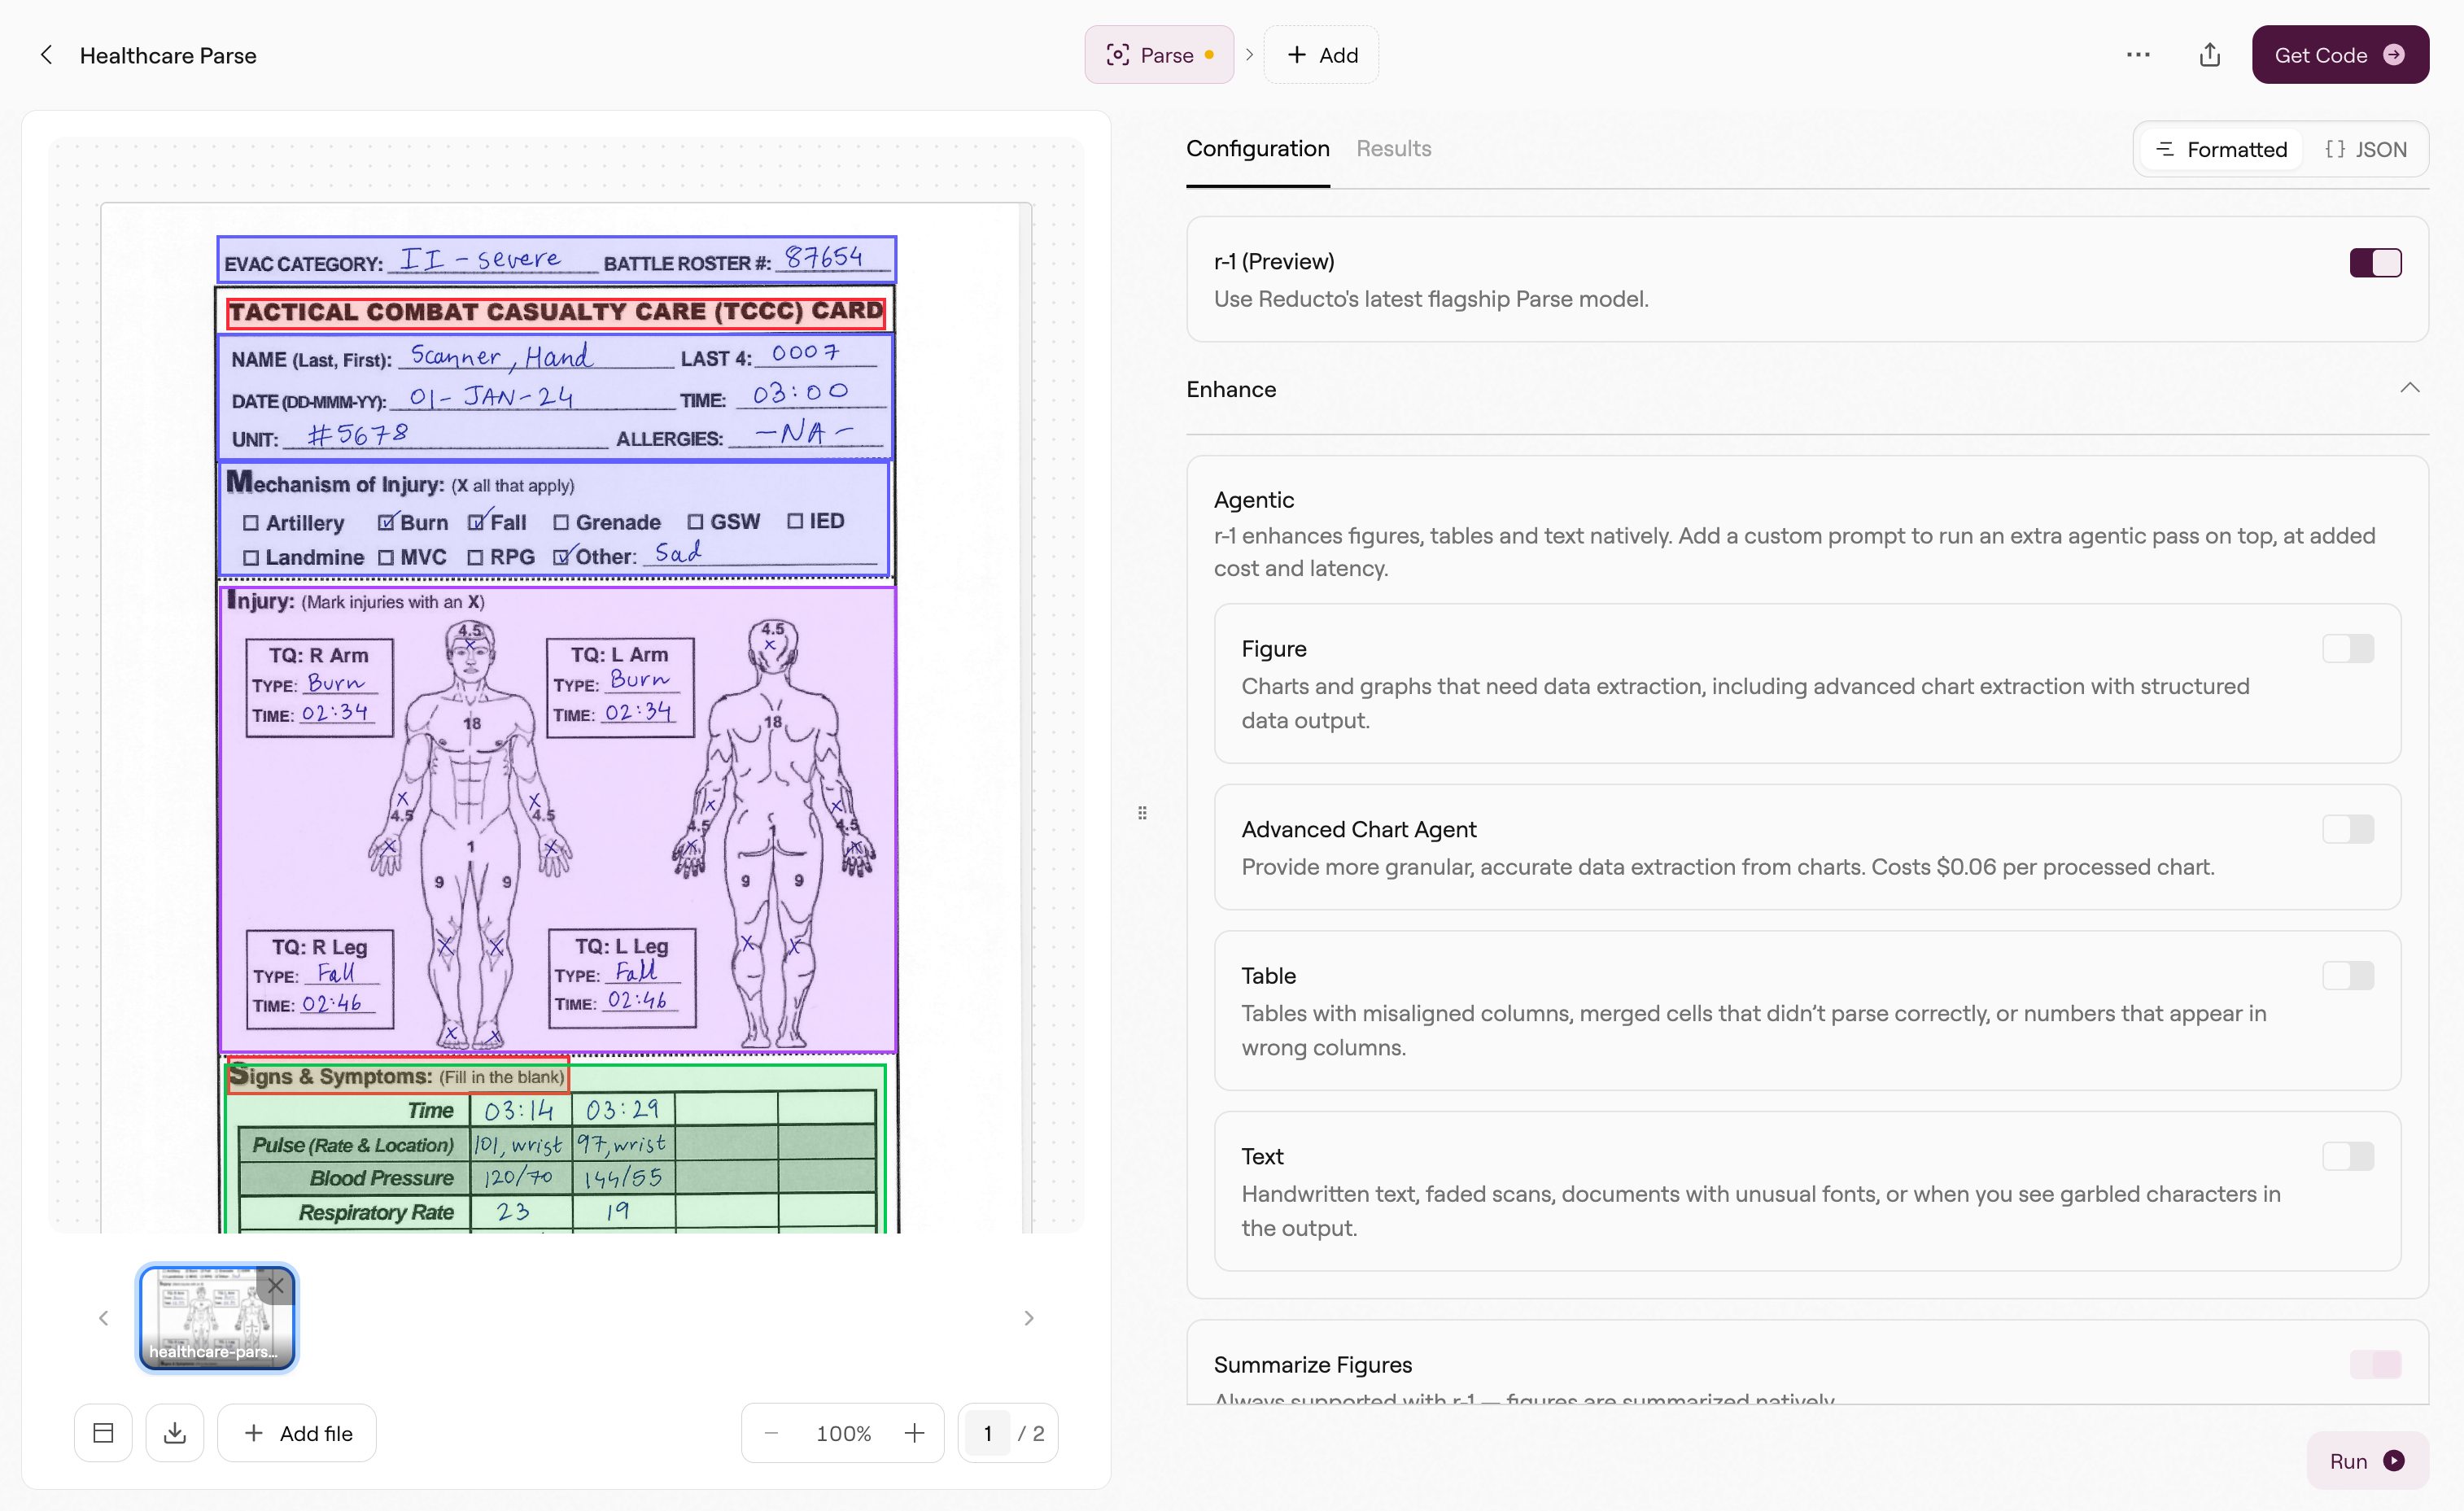Click the Add step button
Screen dimensions: 2464x1511
coord(1321,55)
